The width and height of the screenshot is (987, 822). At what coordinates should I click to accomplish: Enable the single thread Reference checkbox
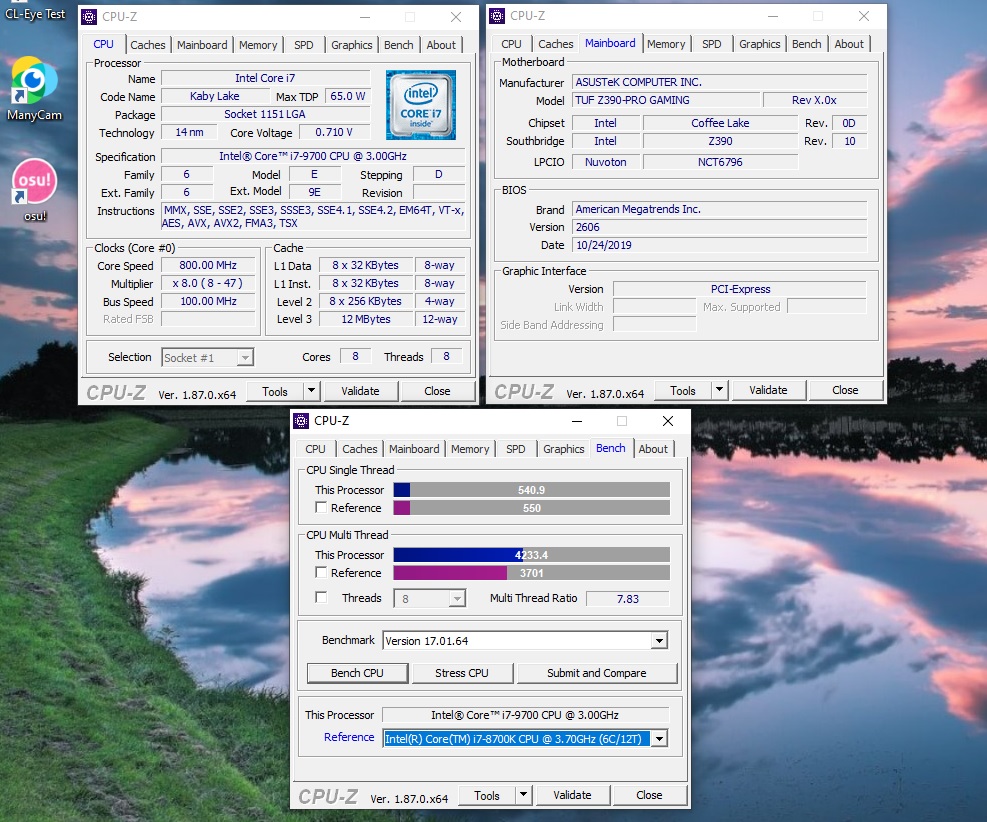click(x=321, y=508)
